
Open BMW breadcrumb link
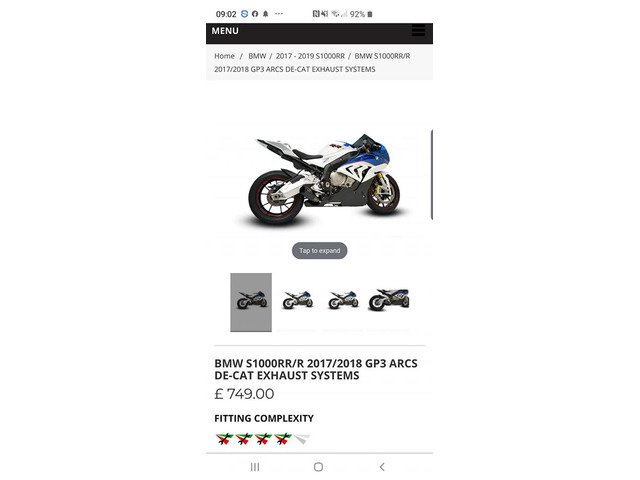257,56
